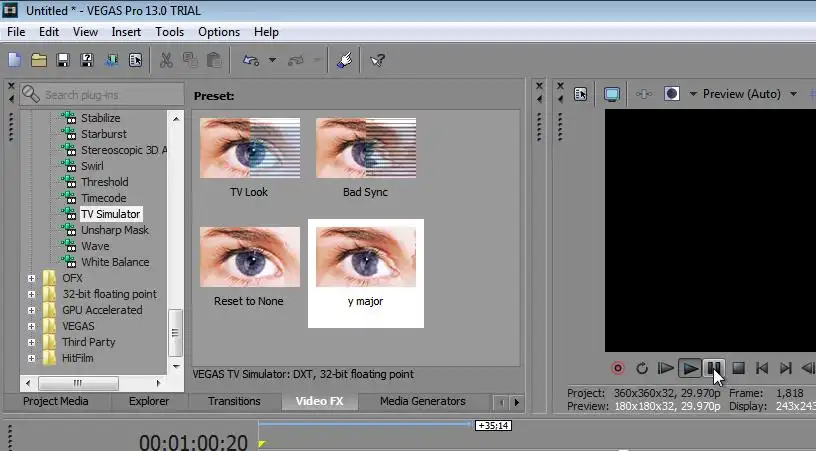Select the TV Look preset thumbnail
The height and width of the screenshot is (451, 816).
[x=250, y=148]
